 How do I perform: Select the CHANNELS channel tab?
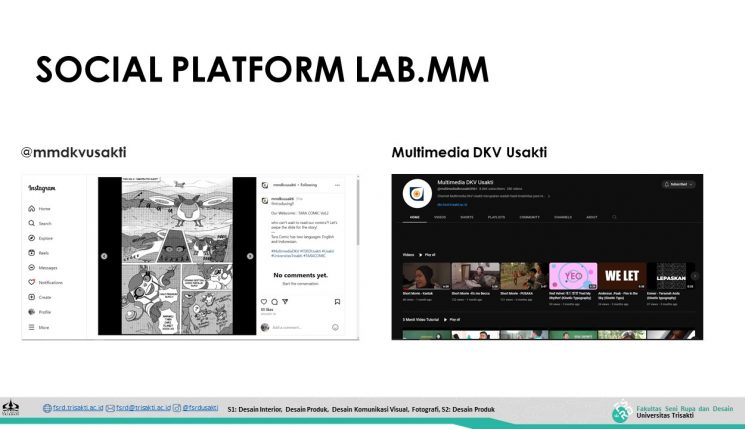(563, 217)
